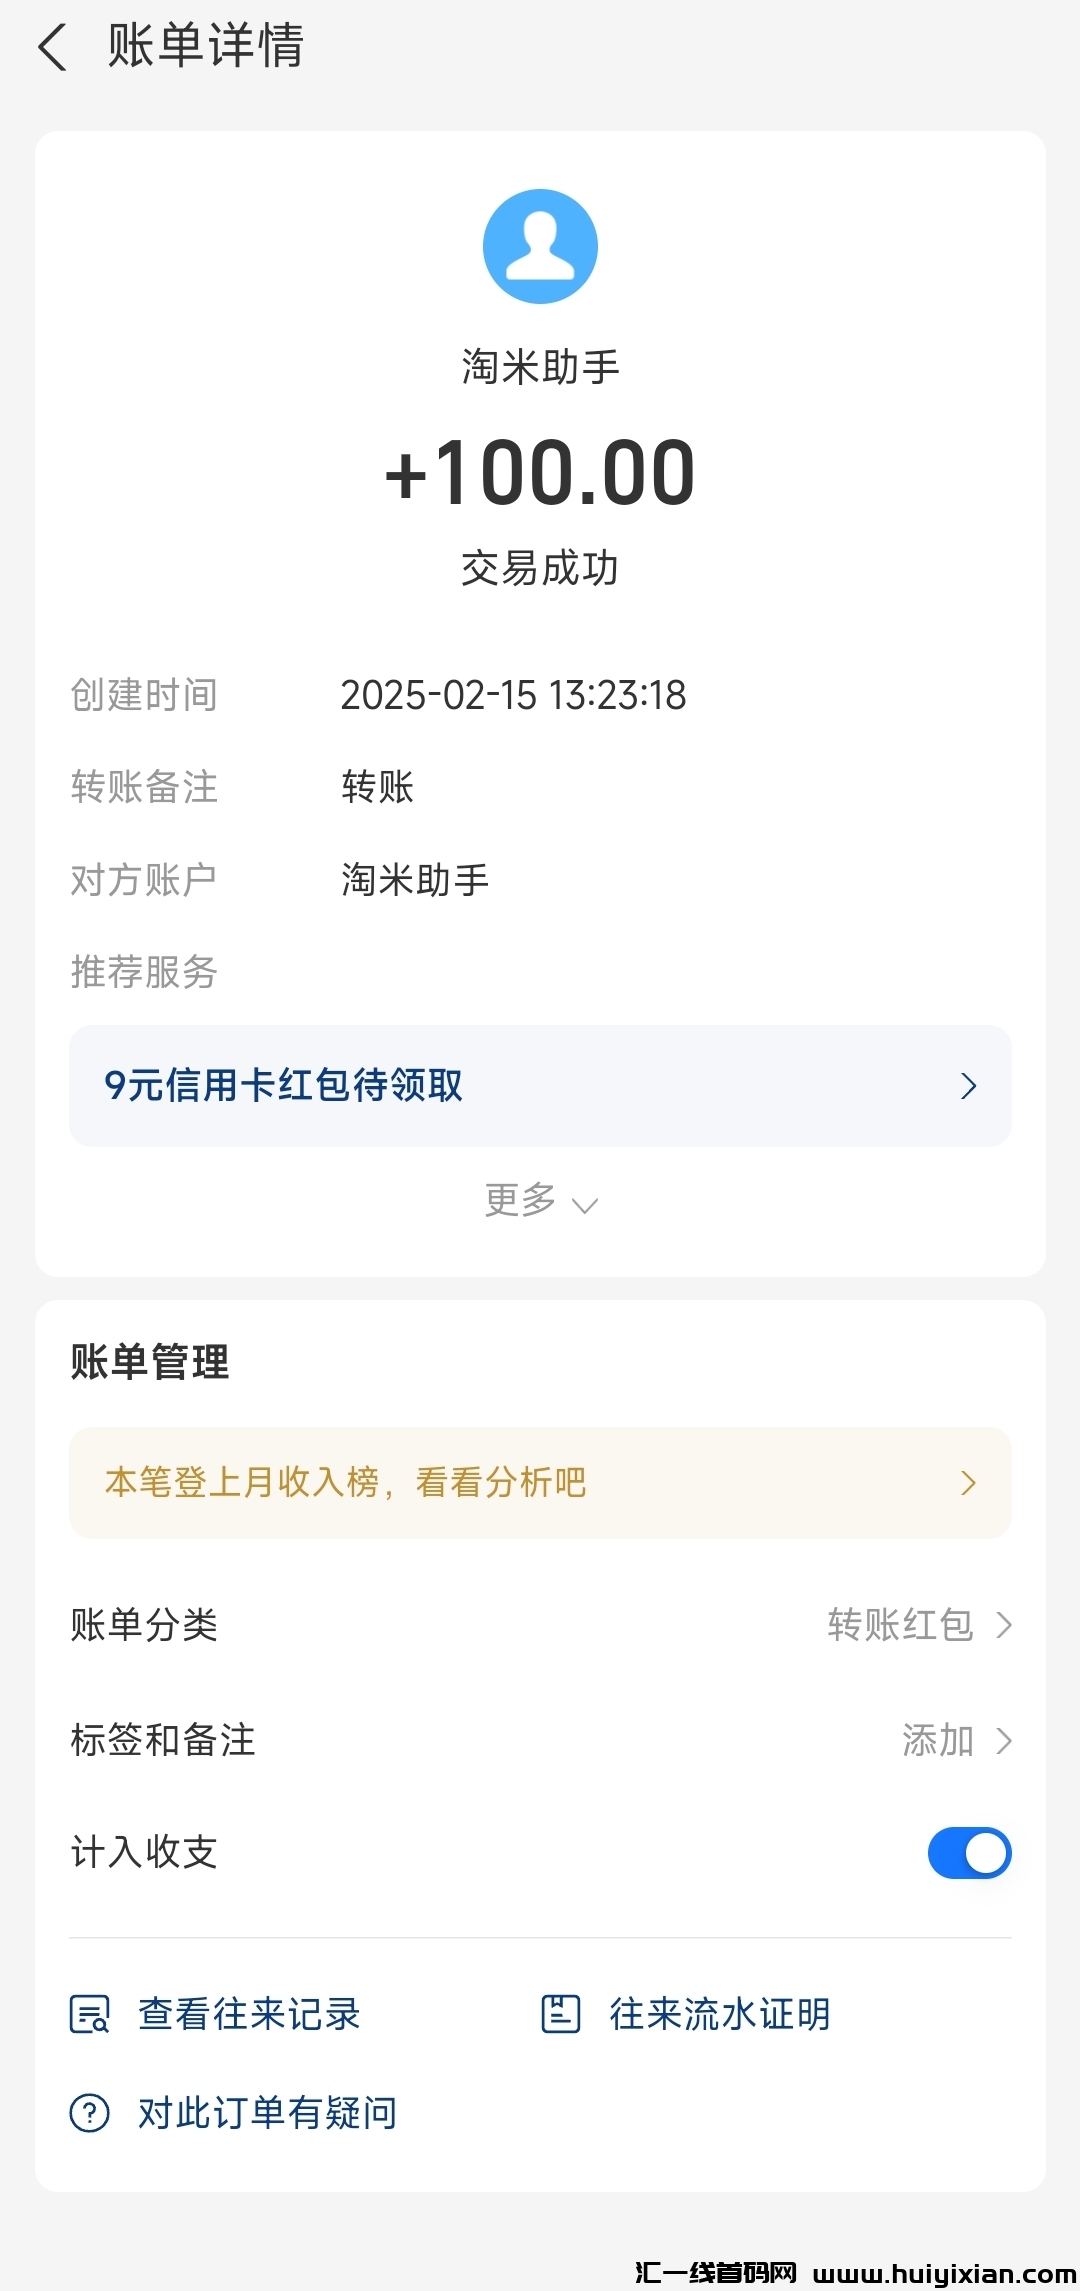Screen dimensions: 1080x2291
Task: Open the 账单分类 category selector
Action: pos(144,1625)
